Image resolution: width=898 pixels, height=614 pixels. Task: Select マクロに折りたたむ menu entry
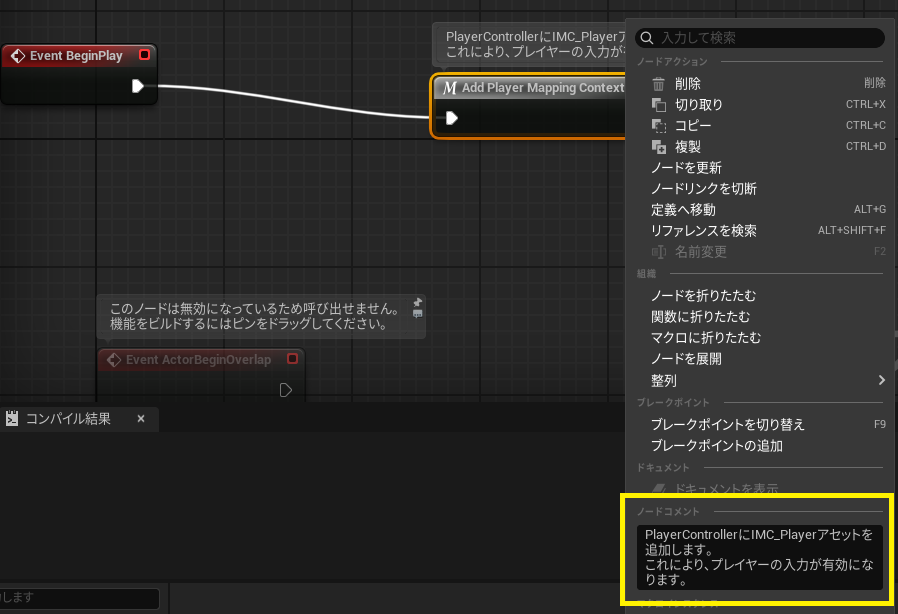(762, 338)
